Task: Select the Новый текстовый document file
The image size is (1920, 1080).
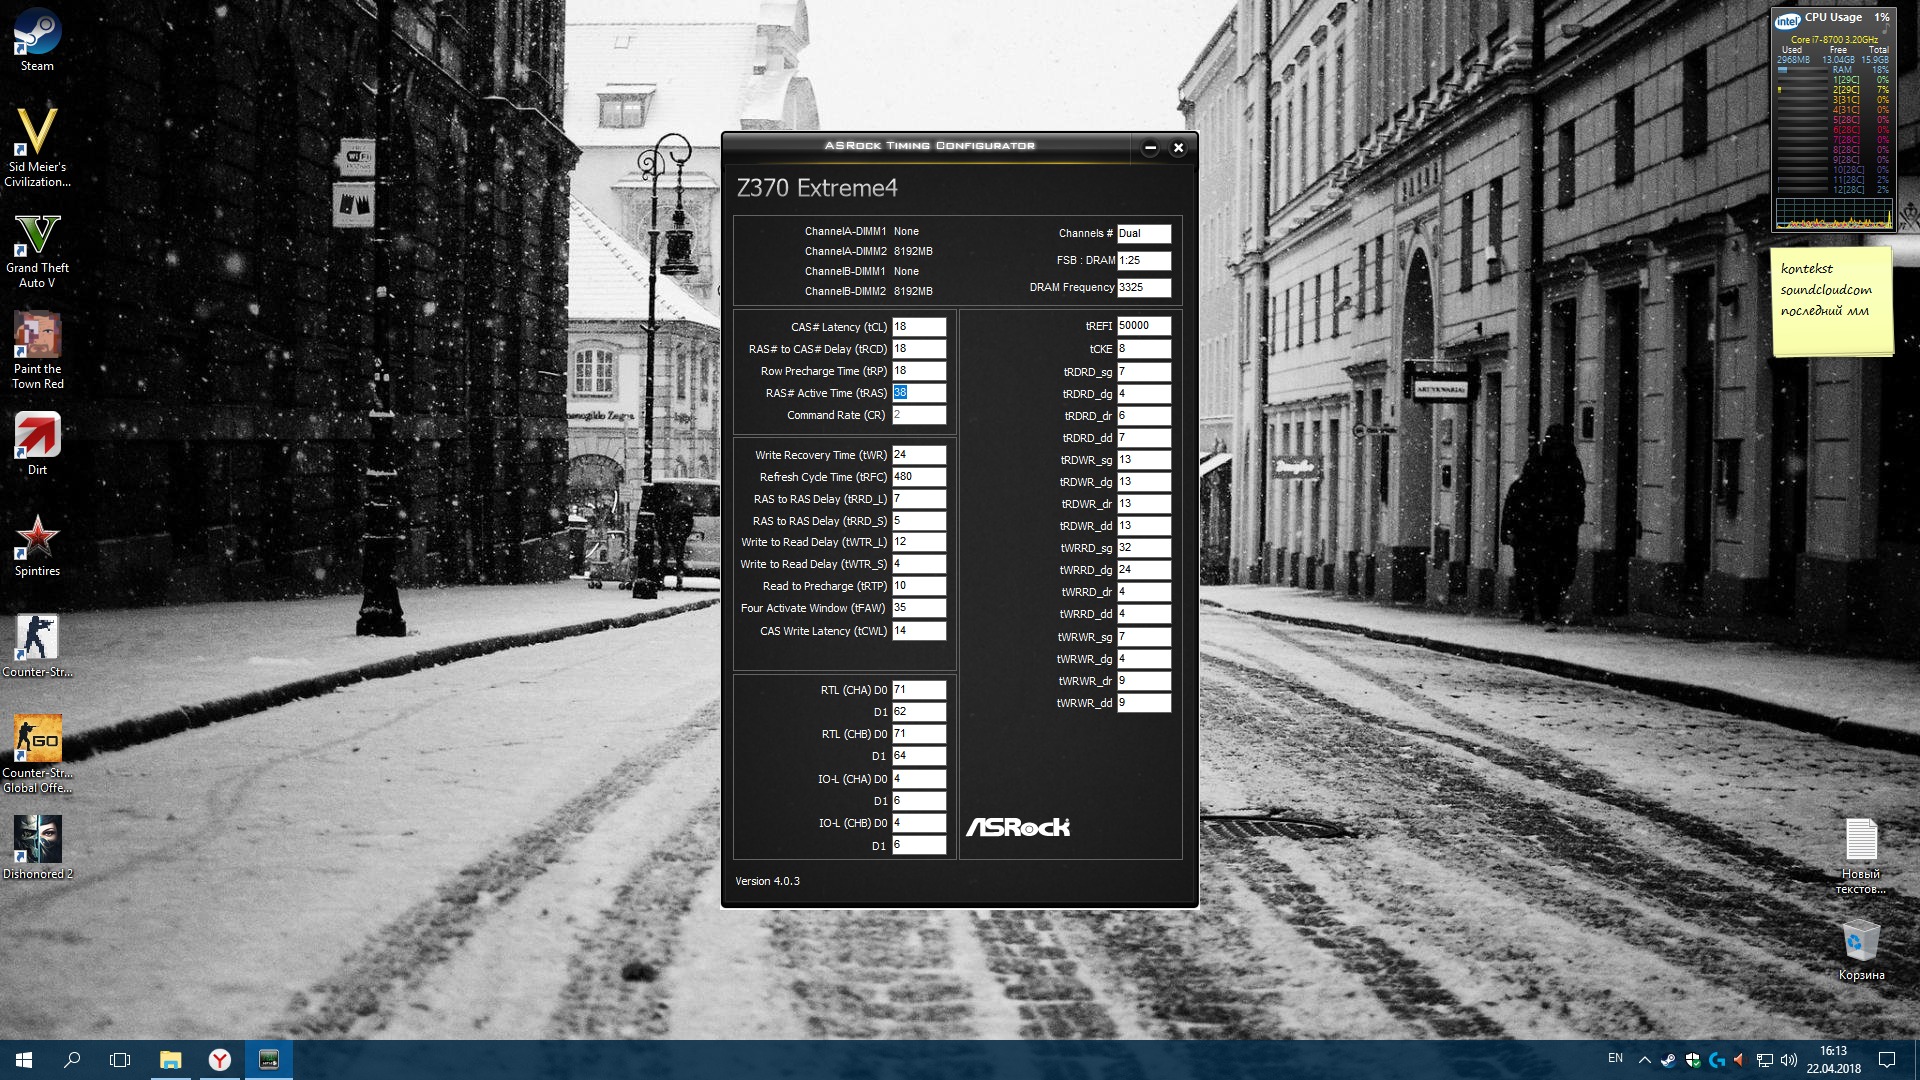Action: (x=1861, y=841)
